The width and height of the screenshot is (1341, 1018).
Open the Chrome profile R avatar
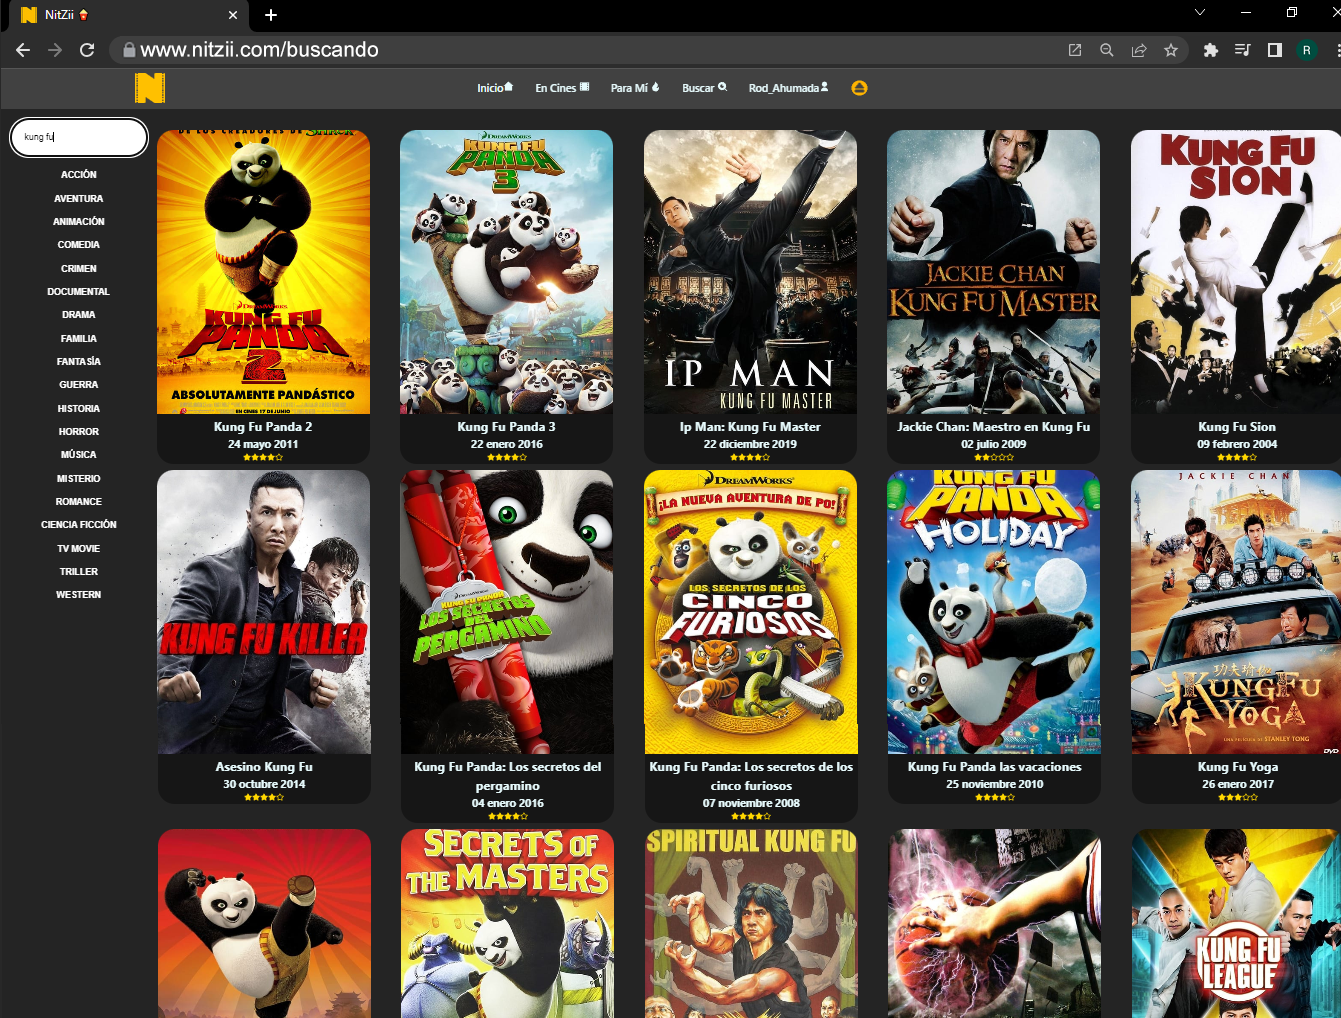[x=1306, y=50]
